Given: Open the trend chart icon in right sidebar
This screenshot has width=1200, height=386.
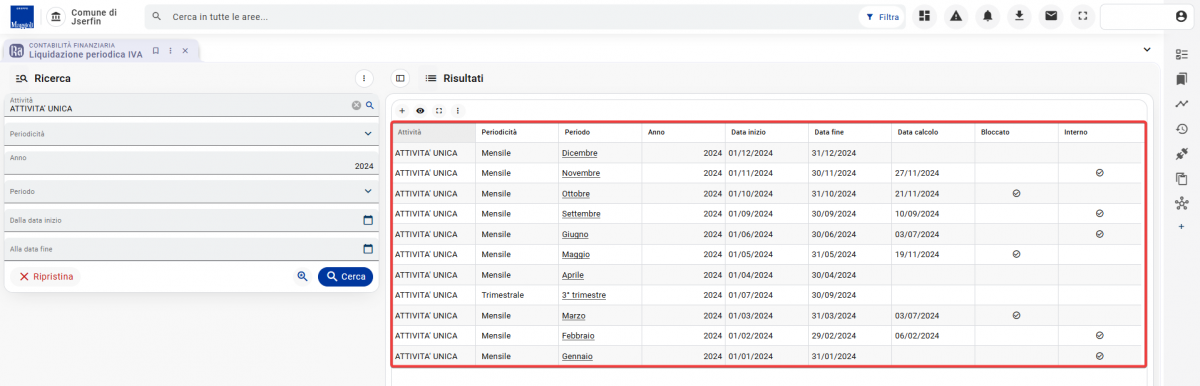Looking at the screenshot, I should click(1181, 104).
